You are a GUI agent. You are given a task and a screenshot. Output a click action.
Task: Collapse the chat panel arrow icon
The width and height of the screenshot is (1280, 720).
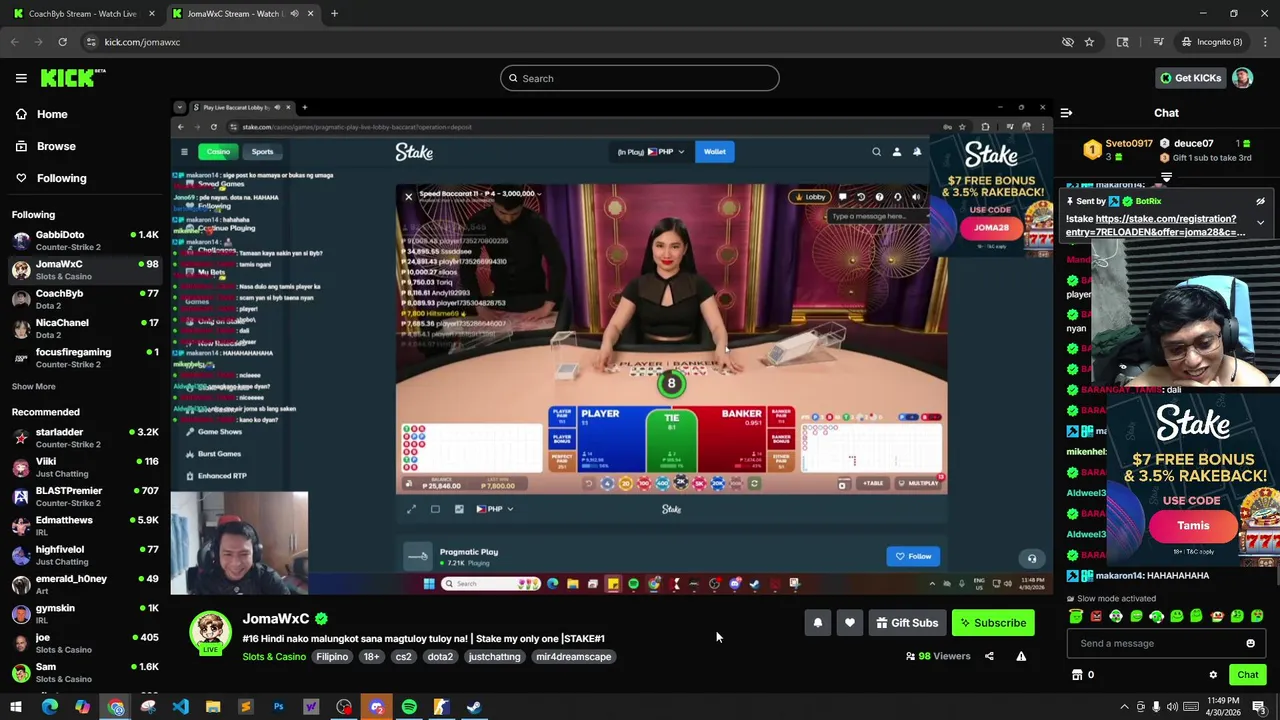click(1066, 114)
